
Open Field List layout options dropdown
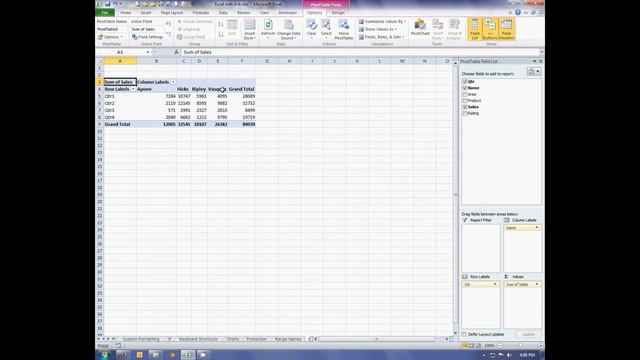534,71
